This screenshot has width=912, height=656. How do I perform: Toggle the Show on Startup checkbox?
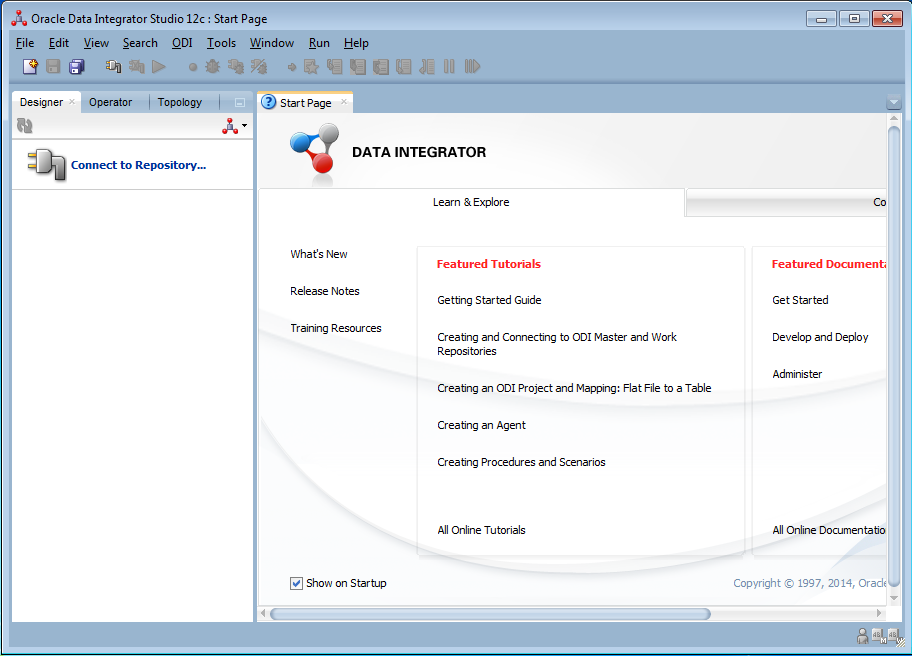point(296,583)
